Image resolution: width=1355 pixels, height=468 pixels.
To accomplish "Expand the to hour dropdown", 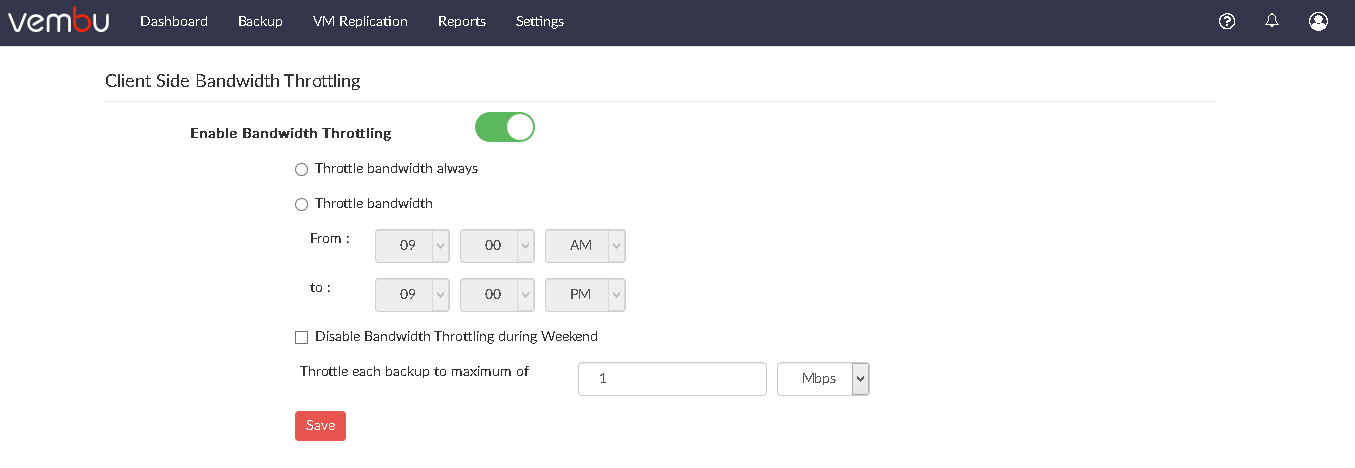I will point(412,295).
